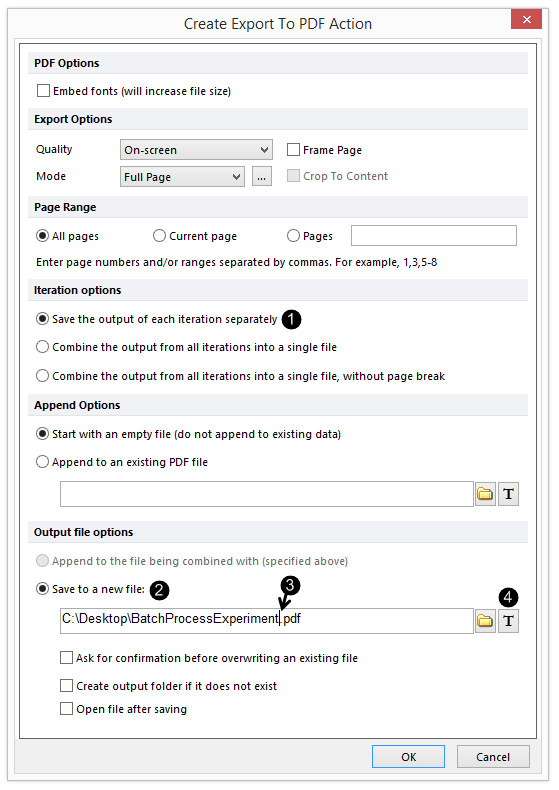Open the Mode dropdown showing Full Page
Viewport: 559px width, 790px height.
pos(182,177)
